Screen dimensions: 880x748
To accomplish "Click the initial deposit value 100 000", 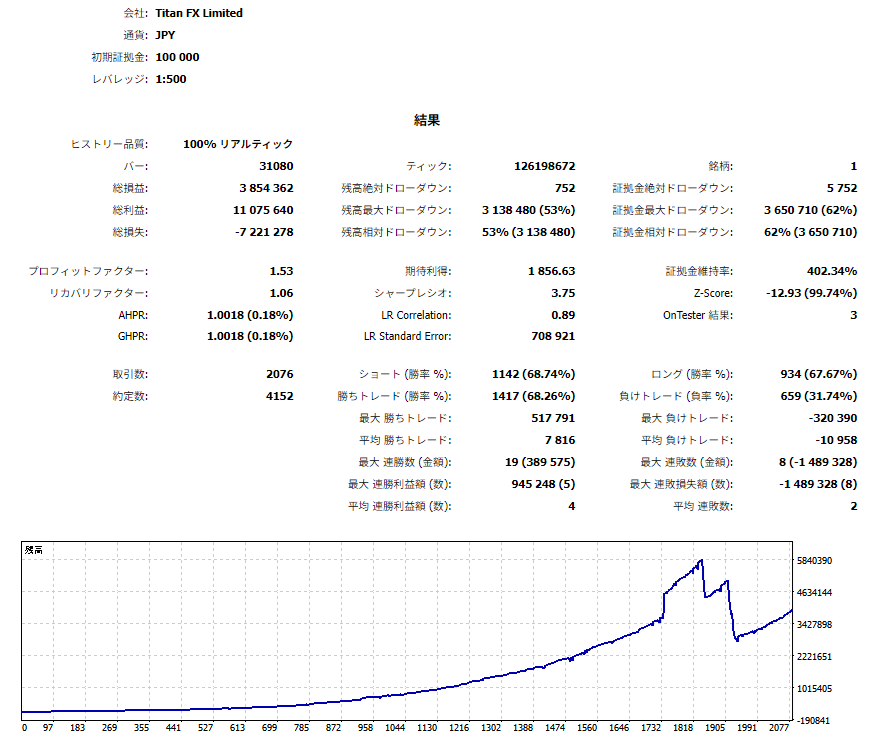I will tap(177, 57).
